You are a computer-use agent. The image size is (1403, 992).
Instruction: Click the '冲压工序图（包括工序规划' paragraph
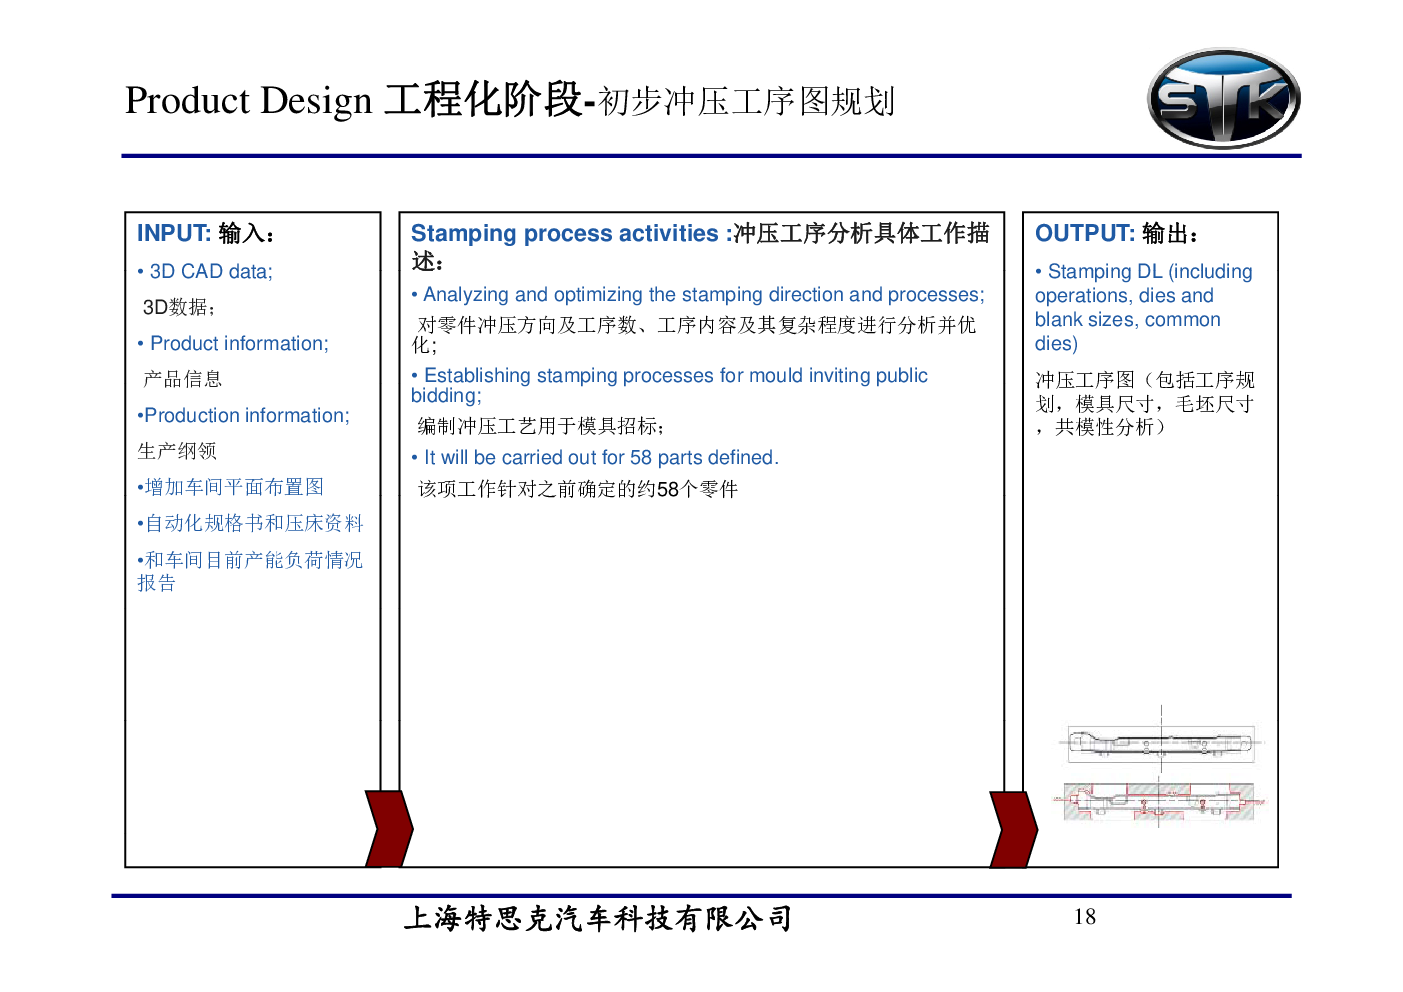[x=1145, y=403]
